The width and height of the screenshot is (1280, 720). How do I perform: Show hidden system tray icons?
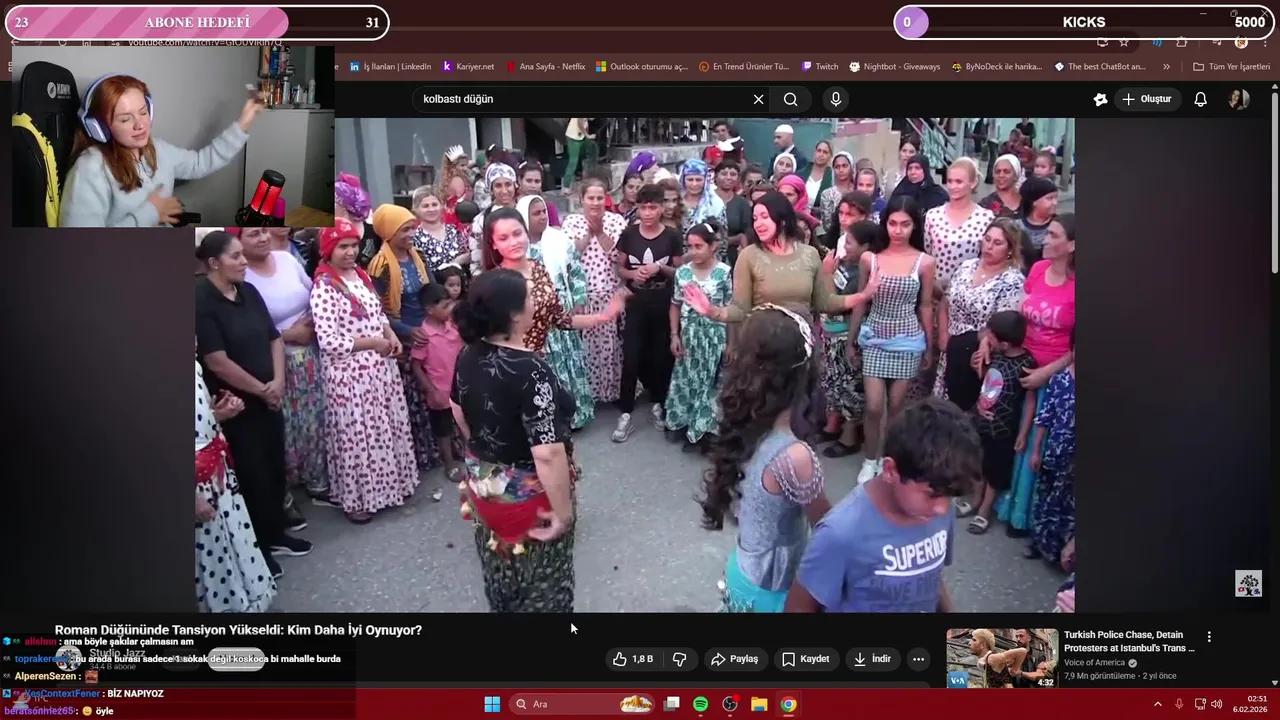tap(1158, 704)
